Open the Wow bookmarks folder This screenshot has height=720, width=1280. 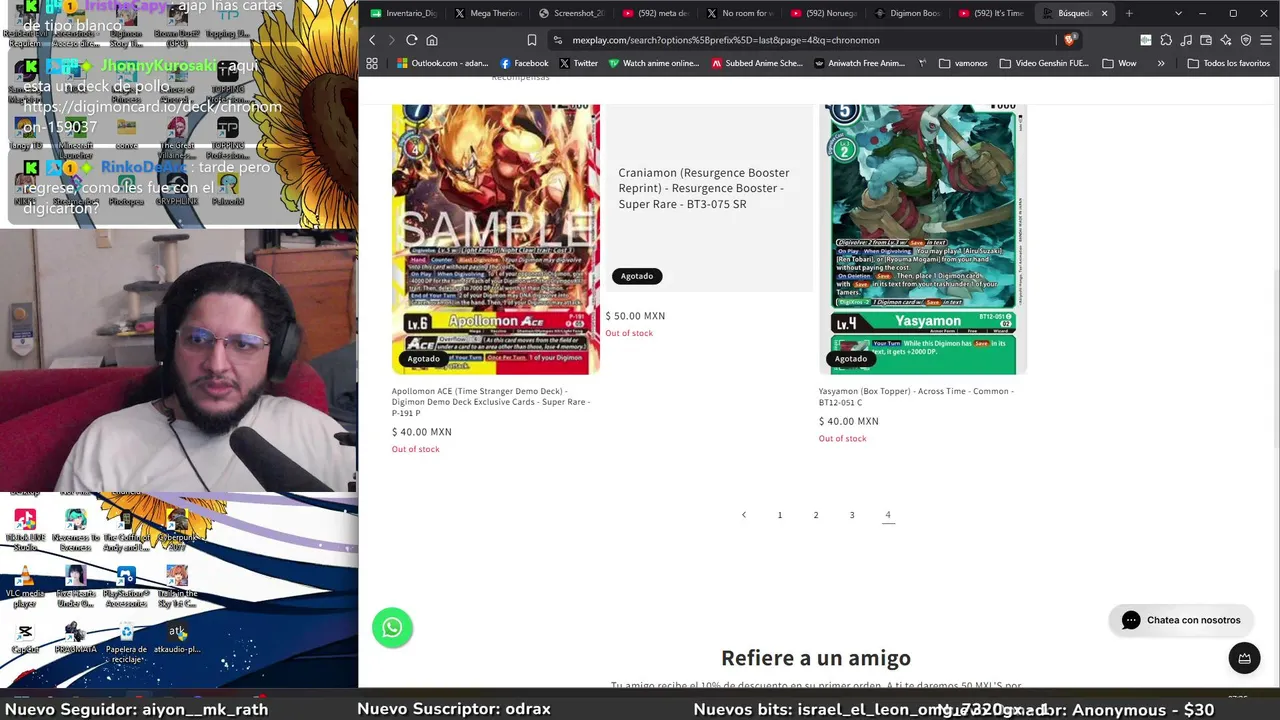(1119, 63)
